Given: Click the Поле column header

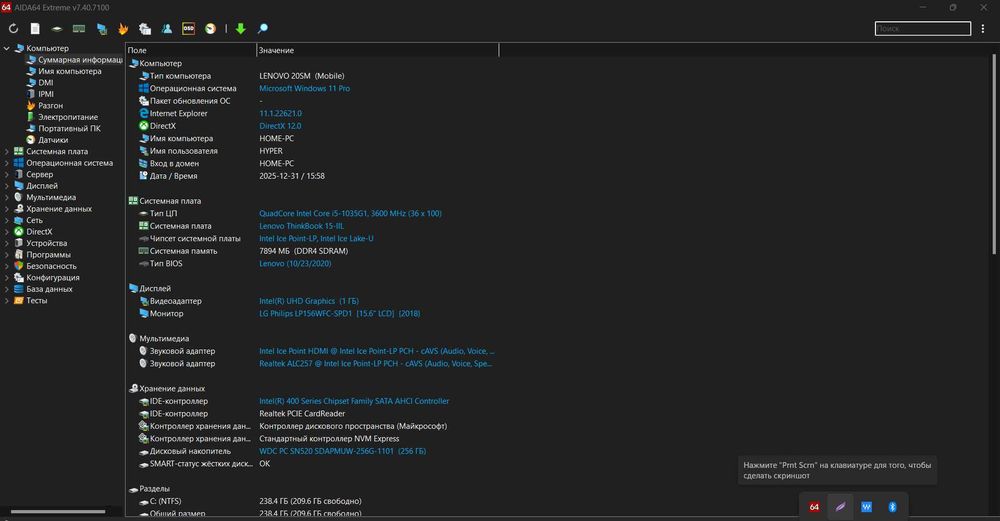Looking at the screenshot, I should 191,50.
